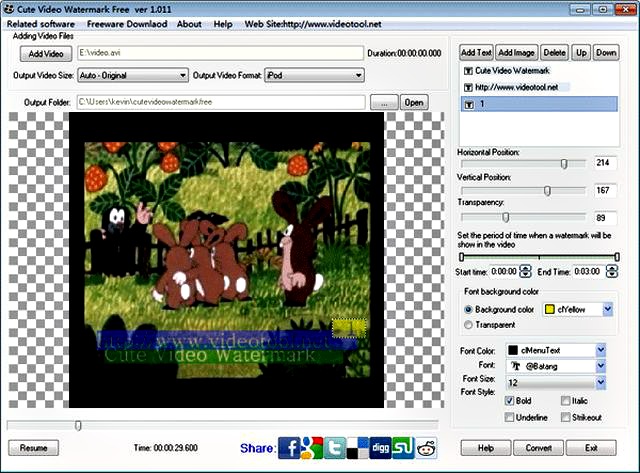
Task: Click the font type icon beside @Batang
Action: pyautogui.click(x=516, y=366)
